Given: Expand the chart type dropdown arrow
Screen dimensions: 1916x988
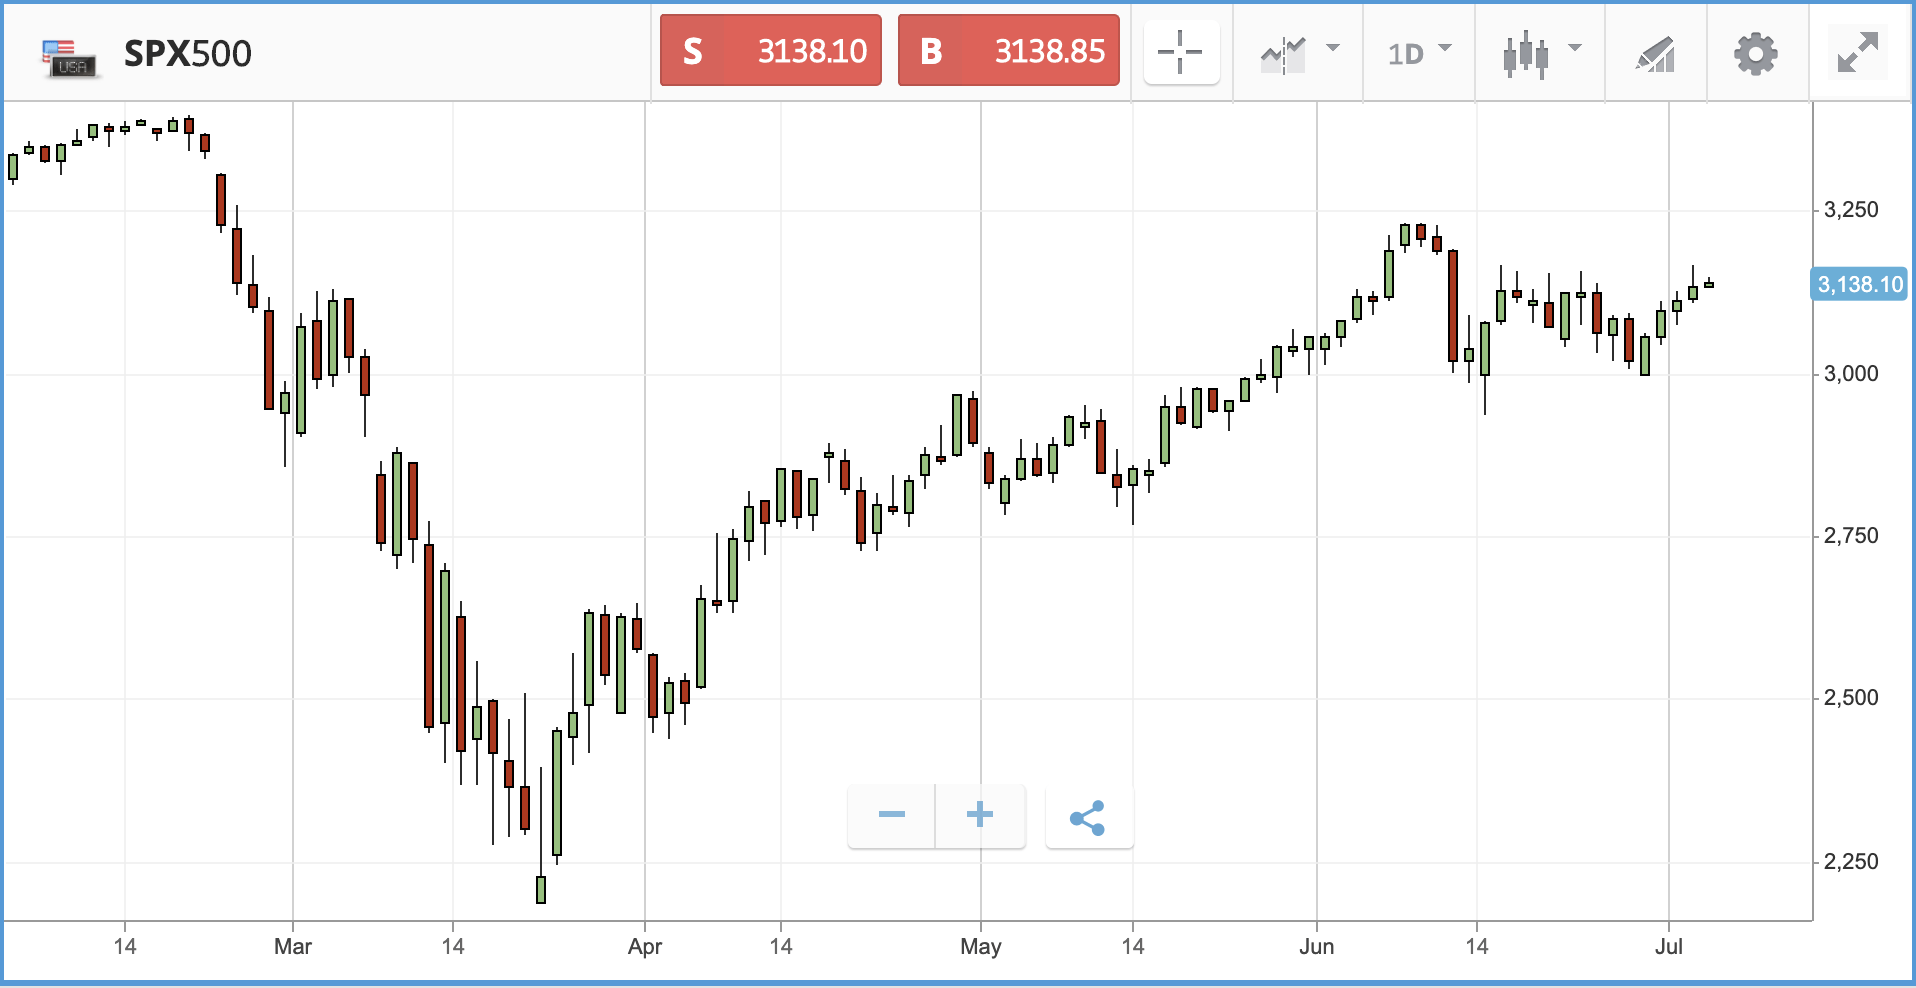Looking at the screenshot, I should click(x=1575, y=48).
